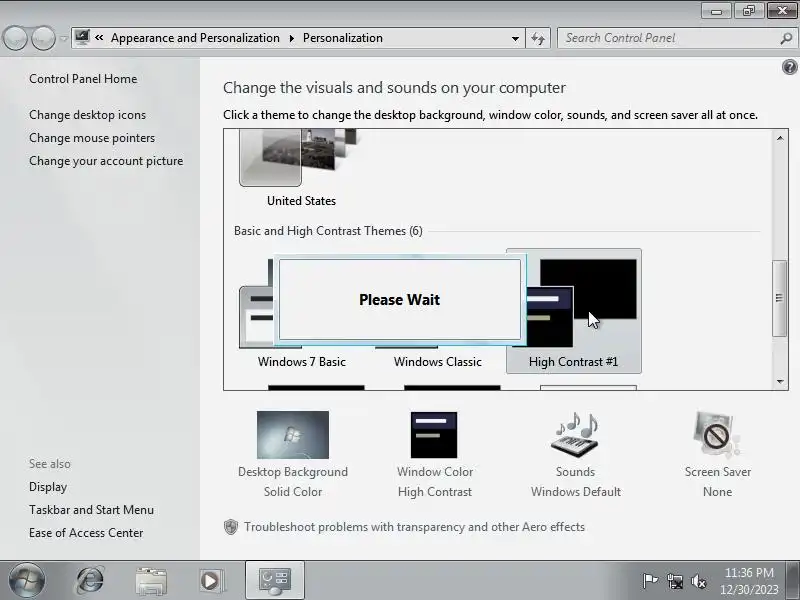
Task: Open the recent pages dropdown arrow
Action: click(63, 38)
